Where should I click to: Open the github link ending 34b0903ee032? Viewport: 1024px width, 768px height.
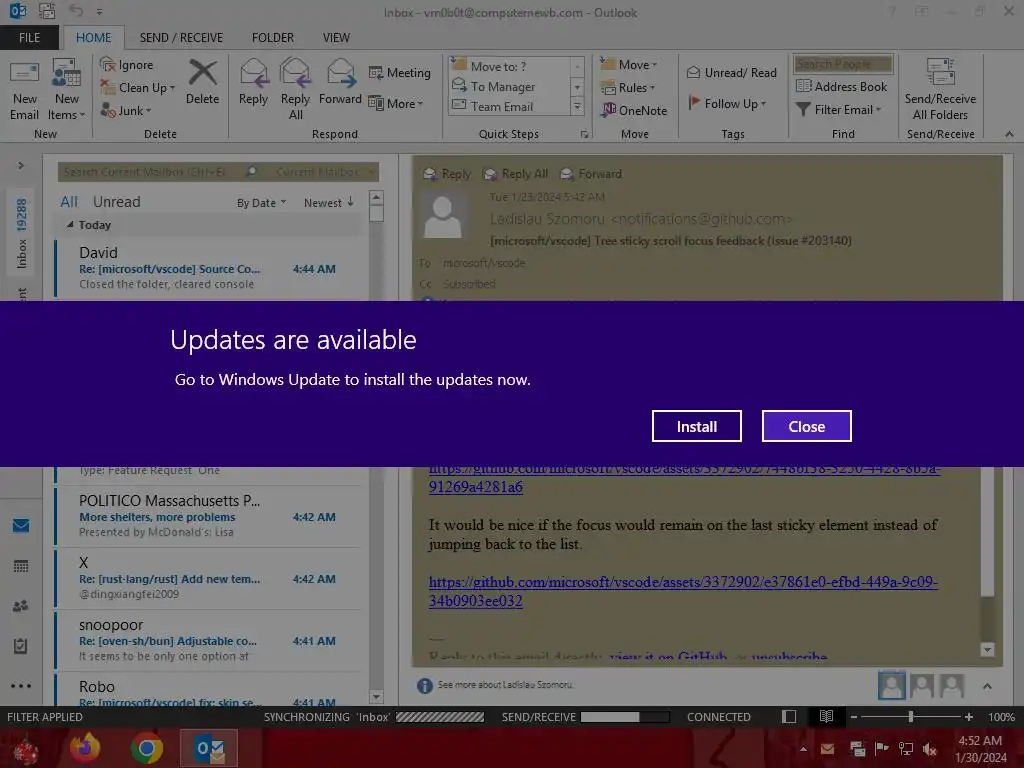tap(683, 591)
